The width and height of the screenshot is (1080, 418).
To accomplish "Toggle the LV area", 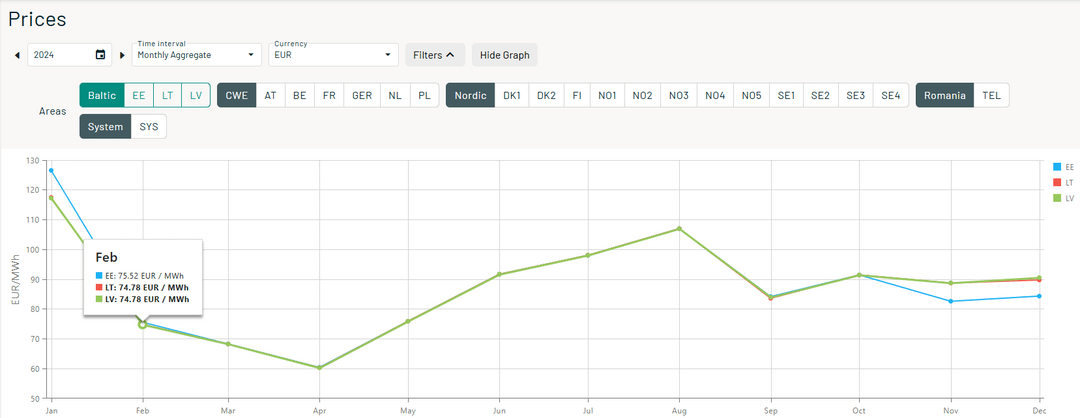I will coord(196,96).
